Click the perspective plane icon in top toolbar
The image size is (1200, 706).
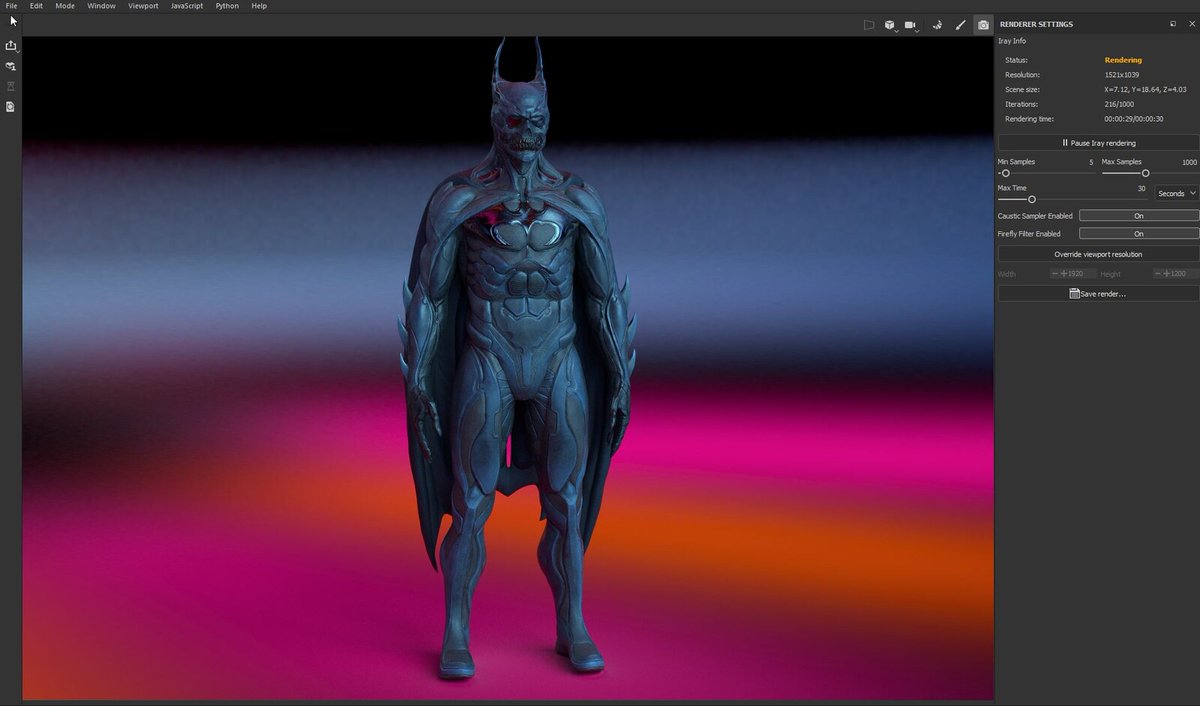(869, 25)
